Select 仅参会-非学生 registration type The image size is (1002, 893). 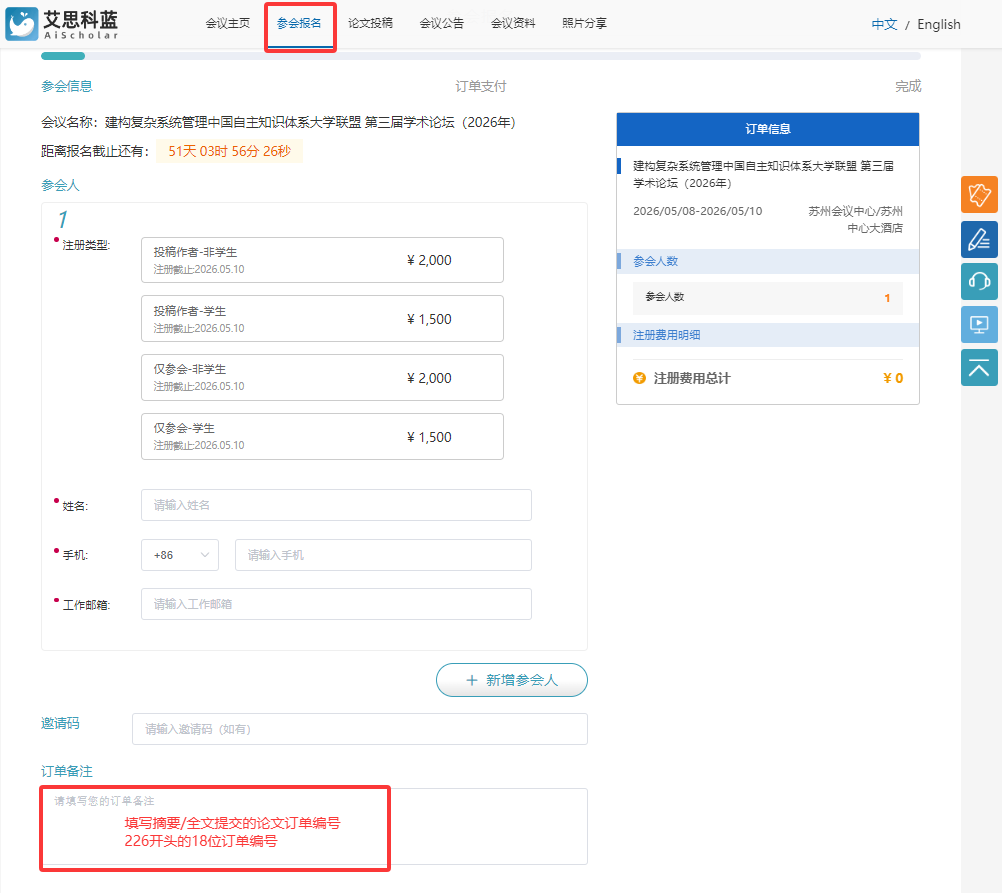click(322, 378)
